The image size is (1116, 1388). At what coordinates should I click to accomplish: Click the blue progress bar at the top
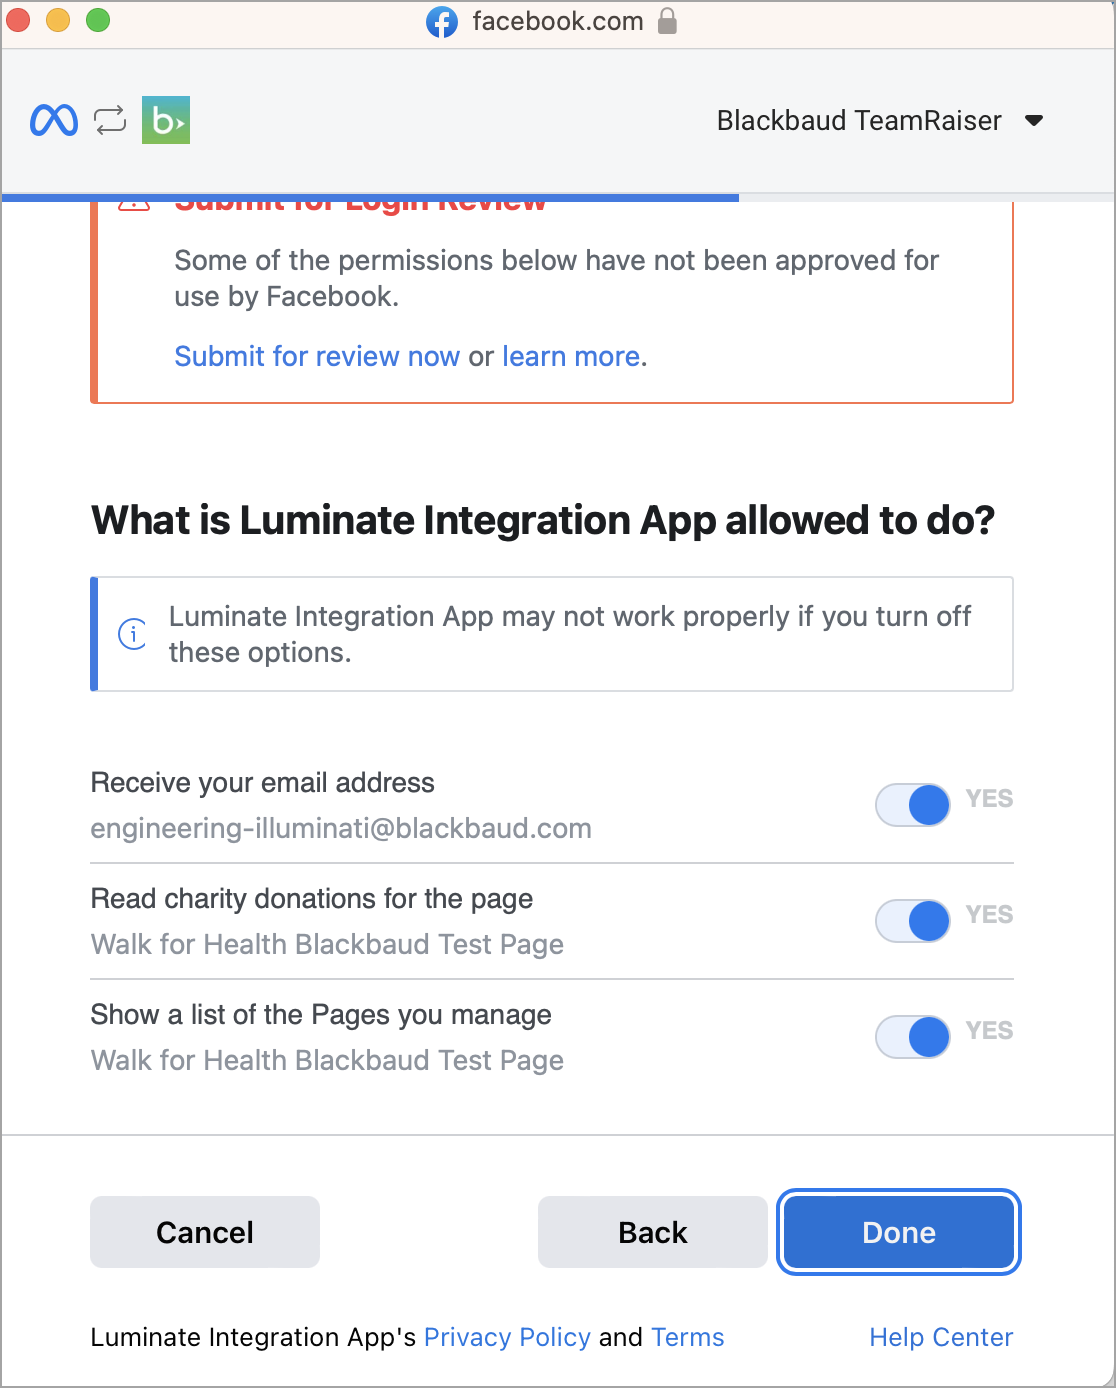(x=370, y=196)
